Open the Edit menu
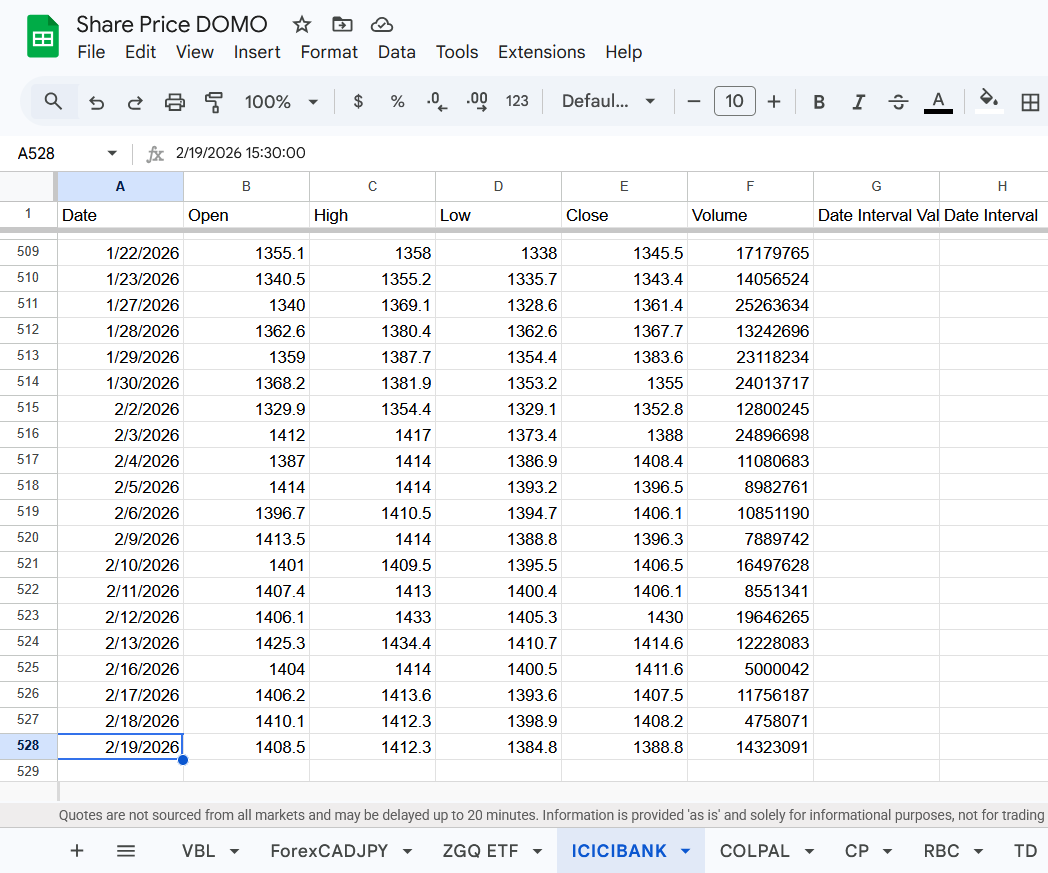This screenshot has width=1048, height=873. pos(140,52)
